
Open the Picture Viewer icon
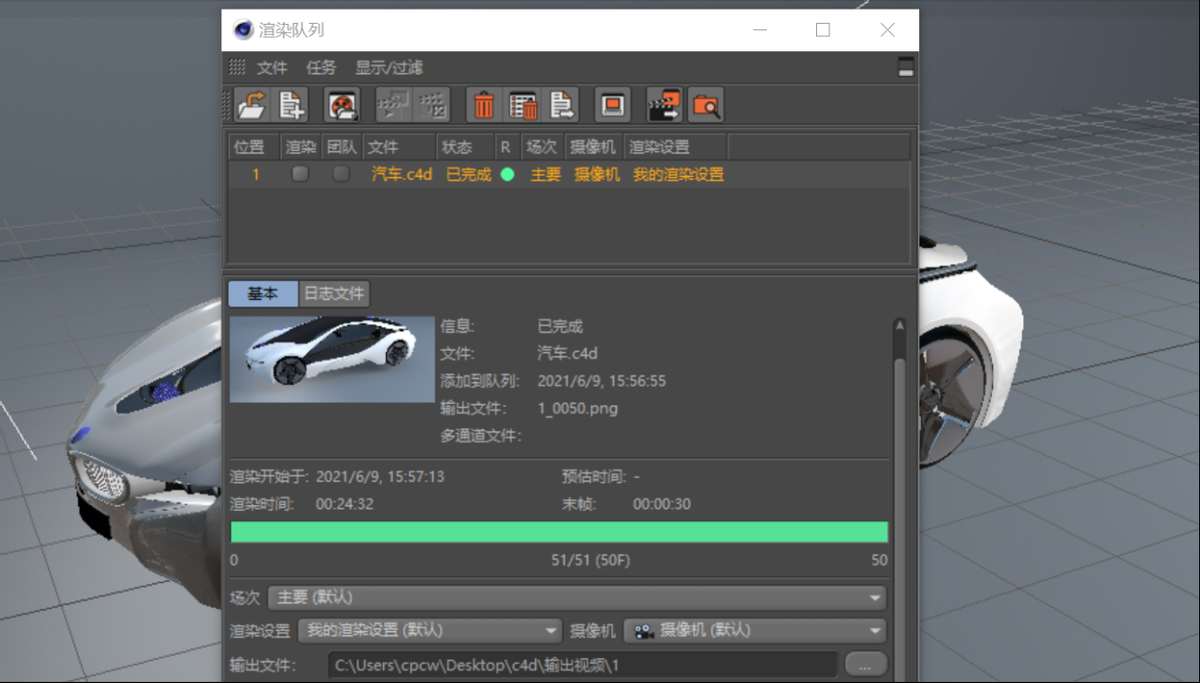click(x=613, y=105)
